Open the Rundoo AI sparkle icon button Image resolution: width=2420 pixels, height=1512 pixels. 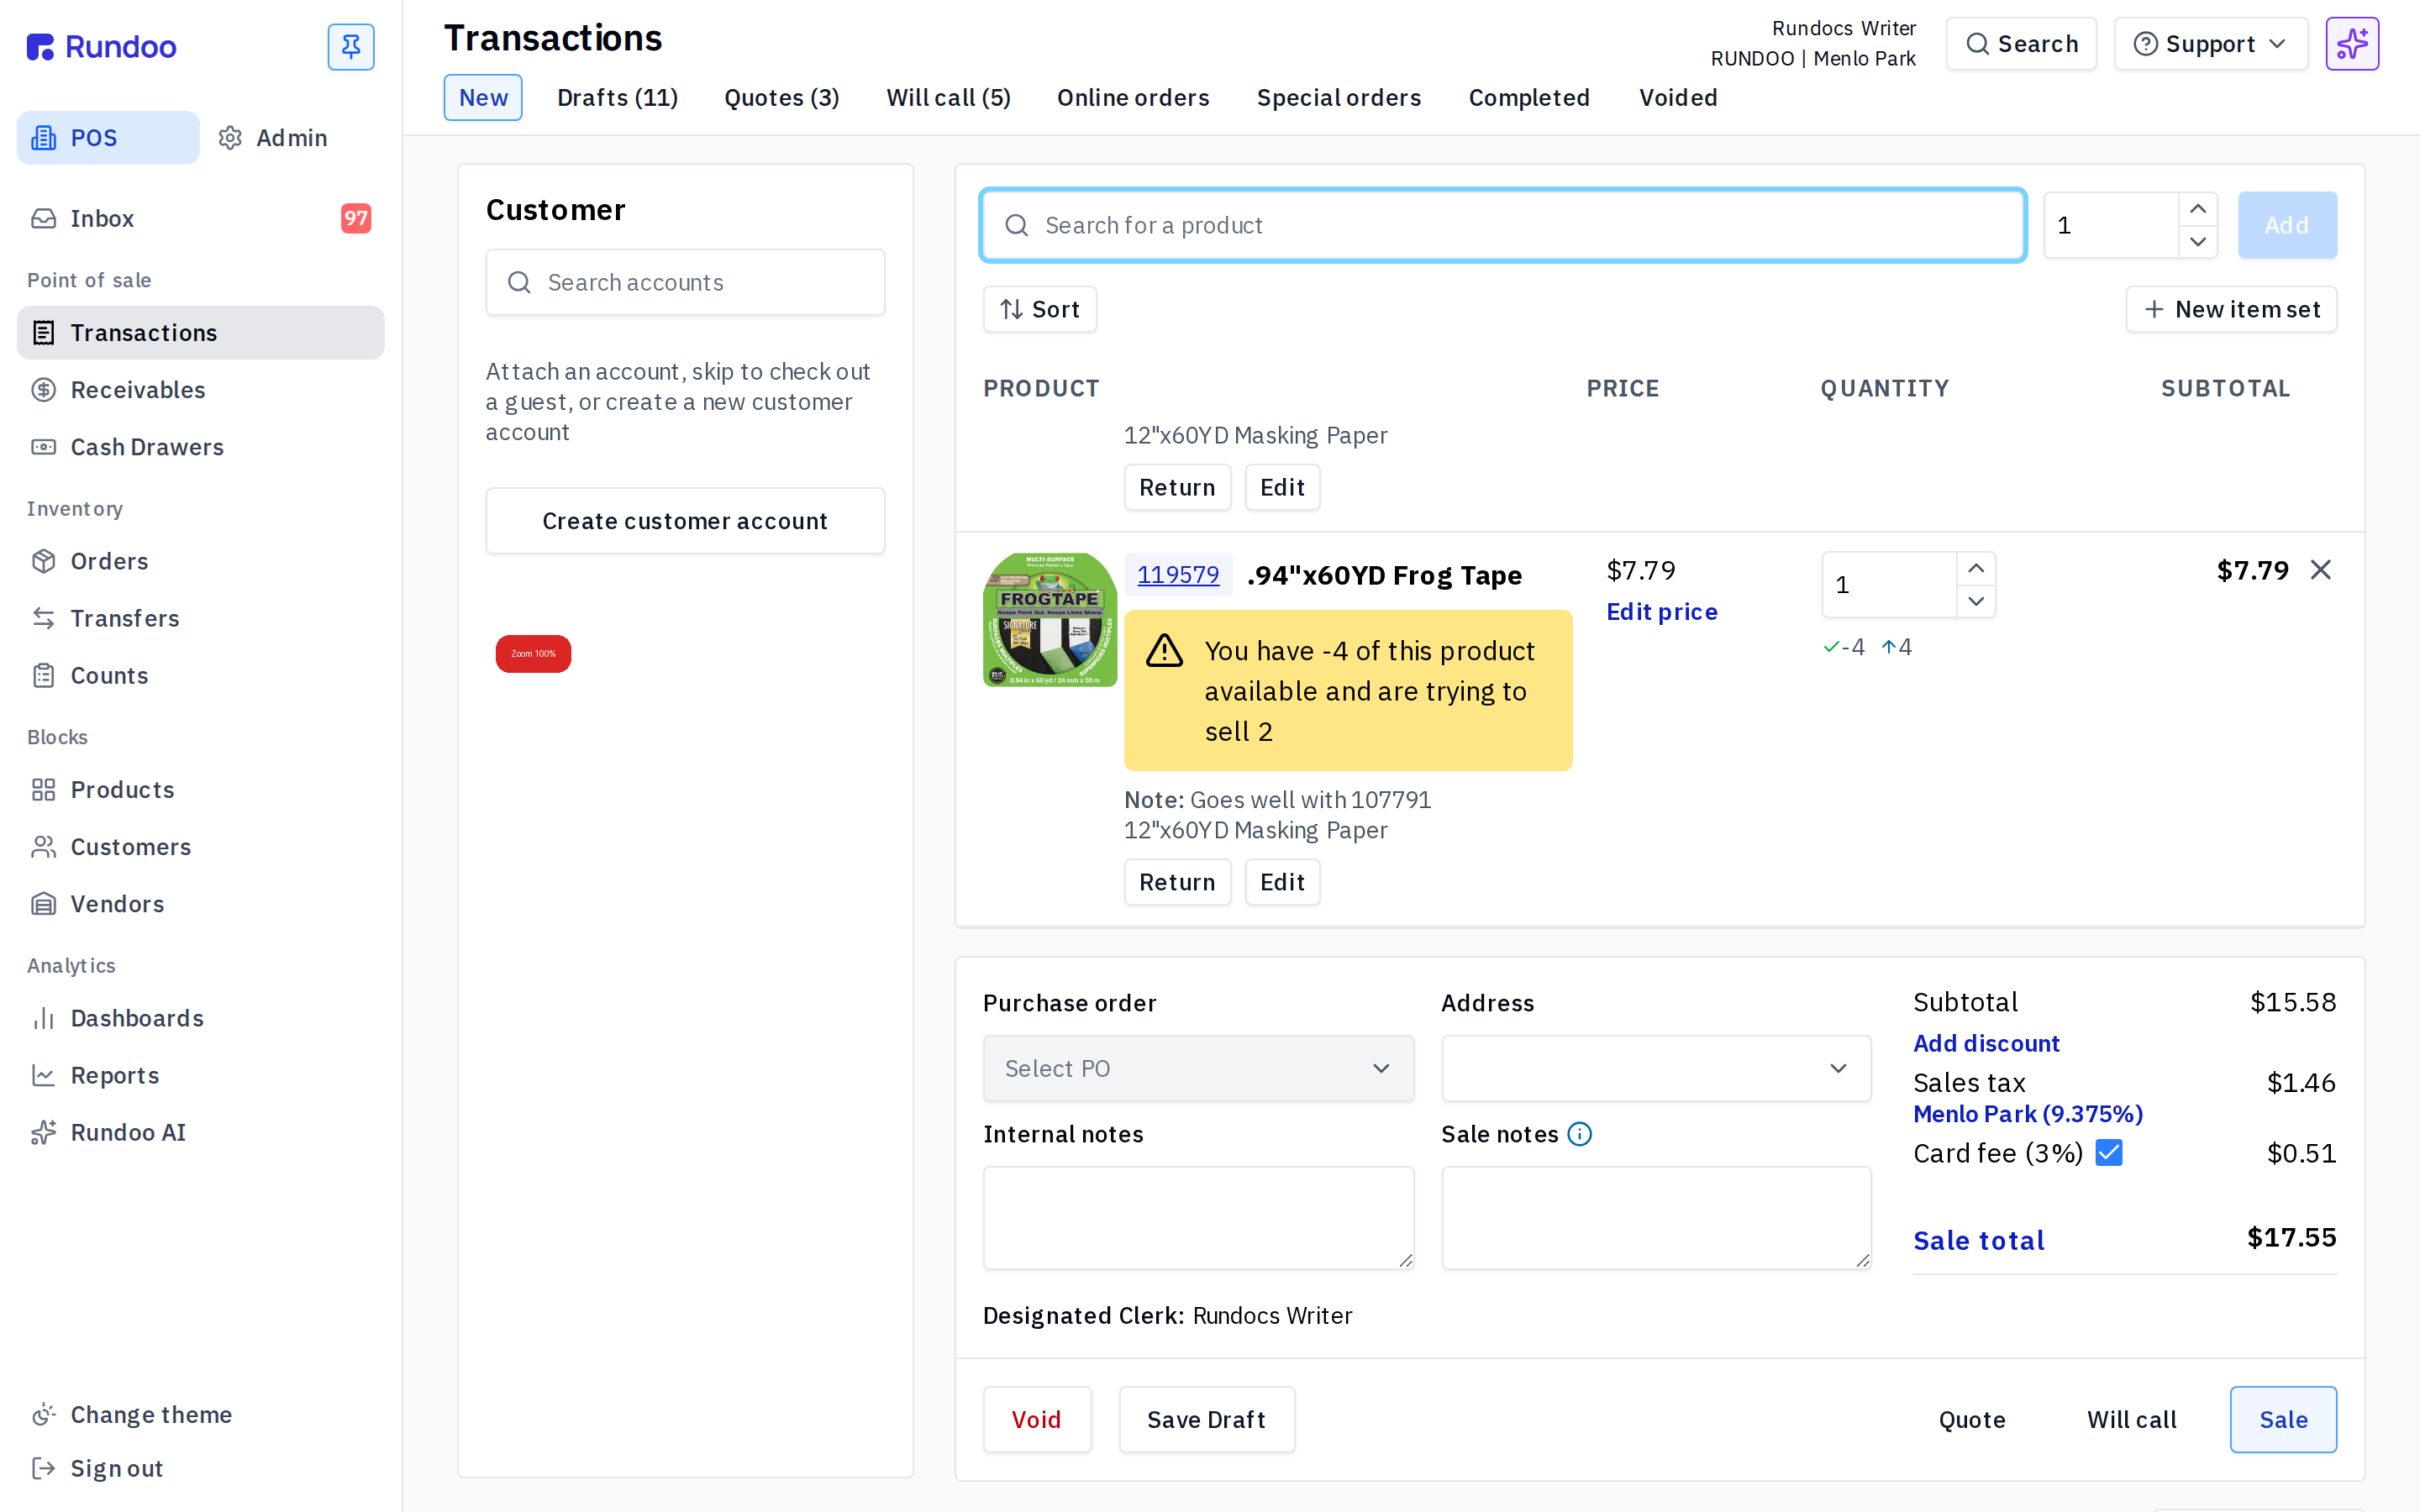coord(2352,44)
